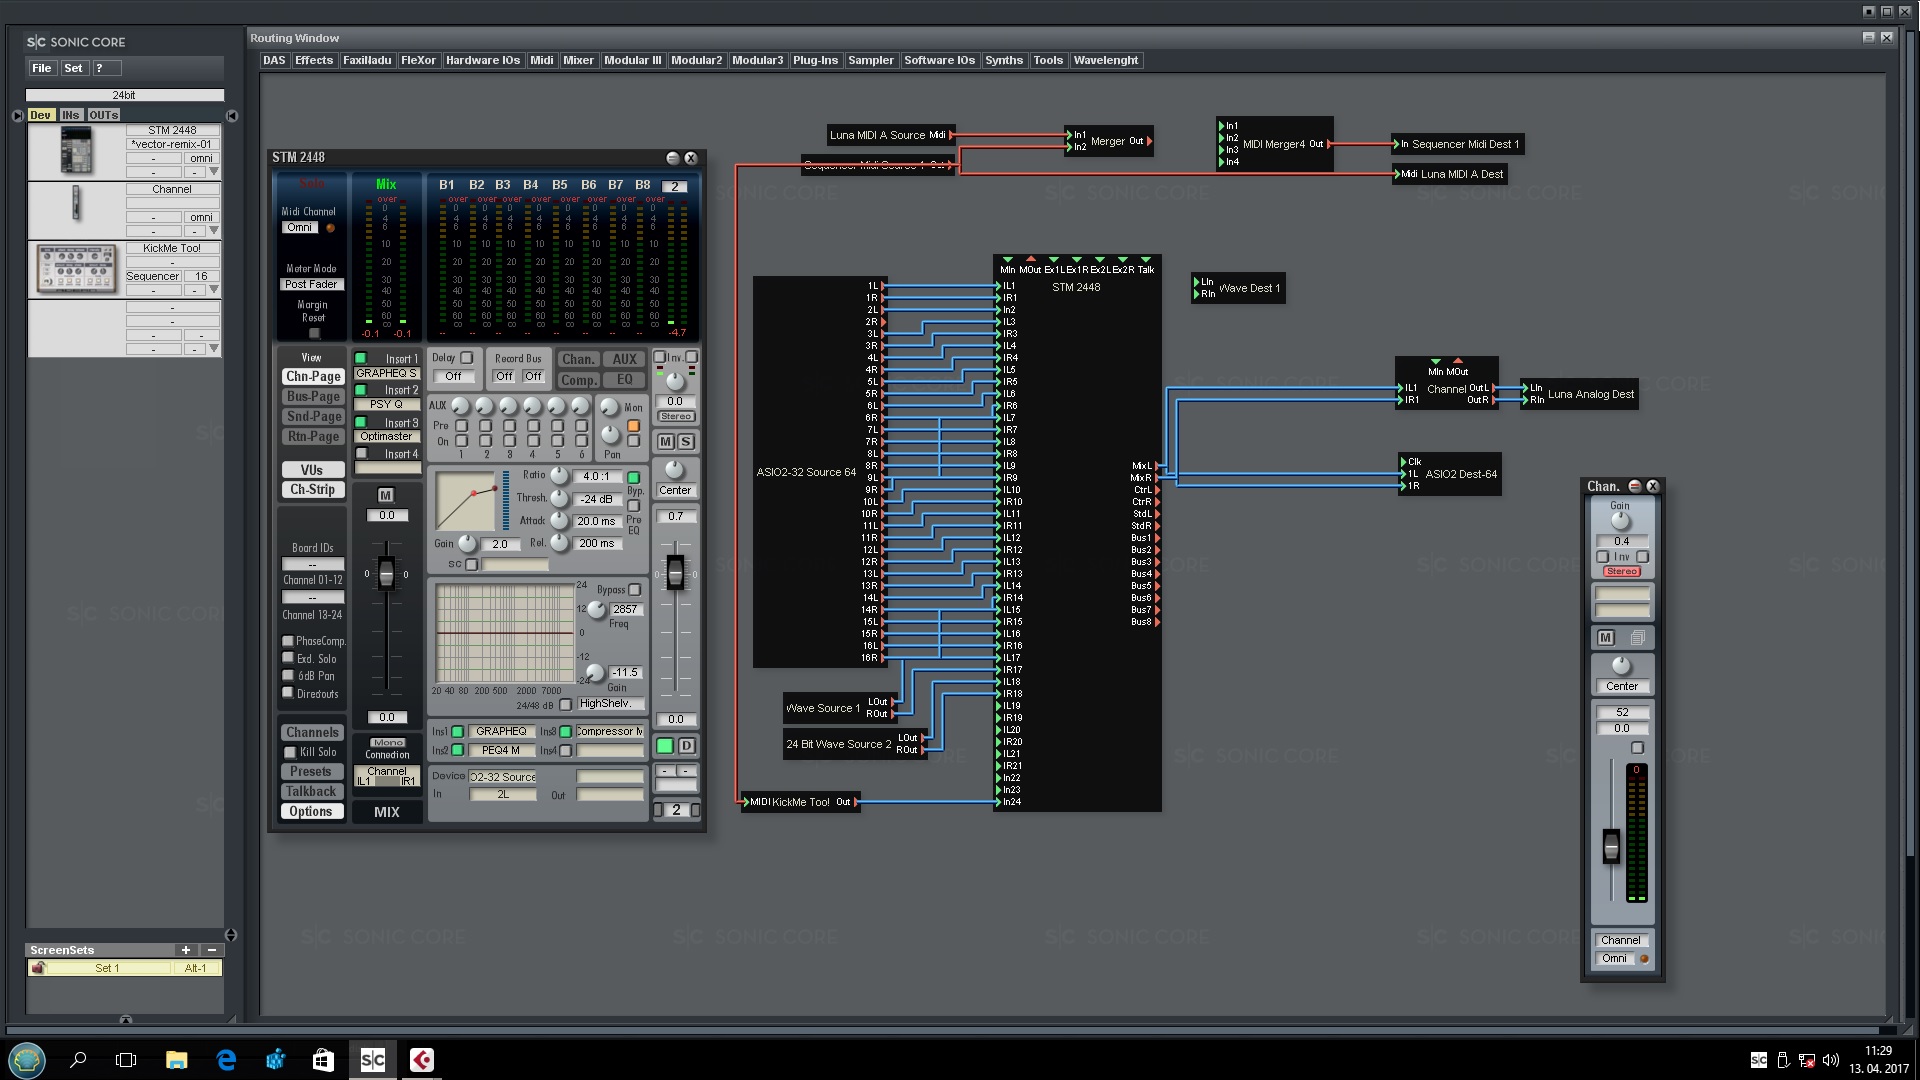The height and width of the screenshot is (1080, 1920).
Task: Open mixer Options
Action: 311,812
